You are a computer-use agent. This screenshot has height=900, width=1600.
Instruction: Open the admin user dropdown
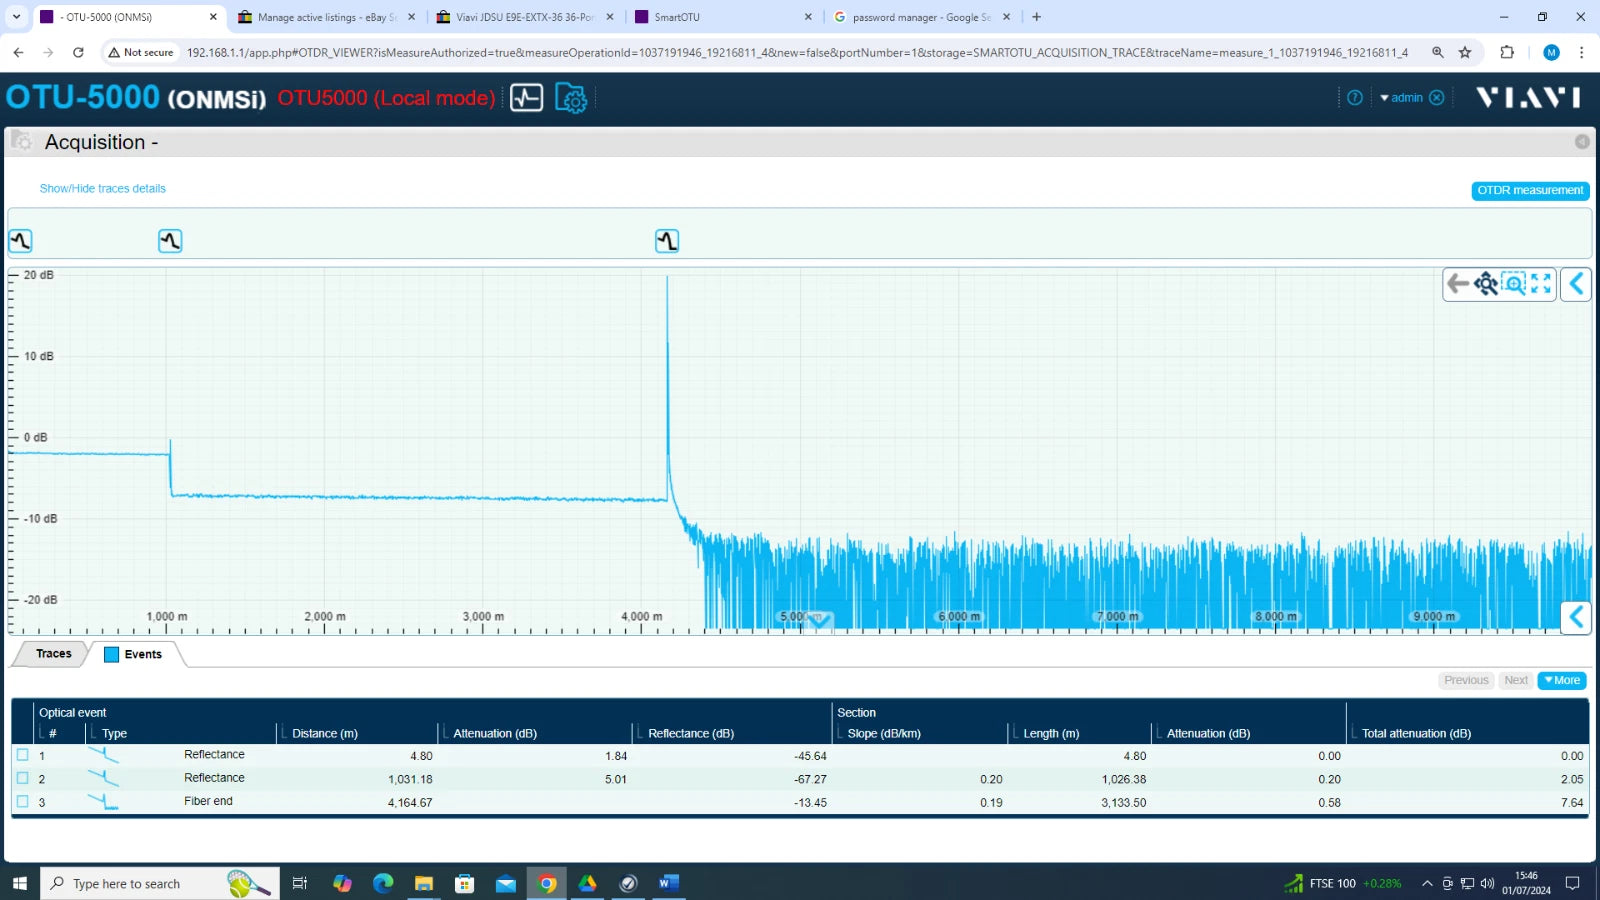(x=1401, y=97)
